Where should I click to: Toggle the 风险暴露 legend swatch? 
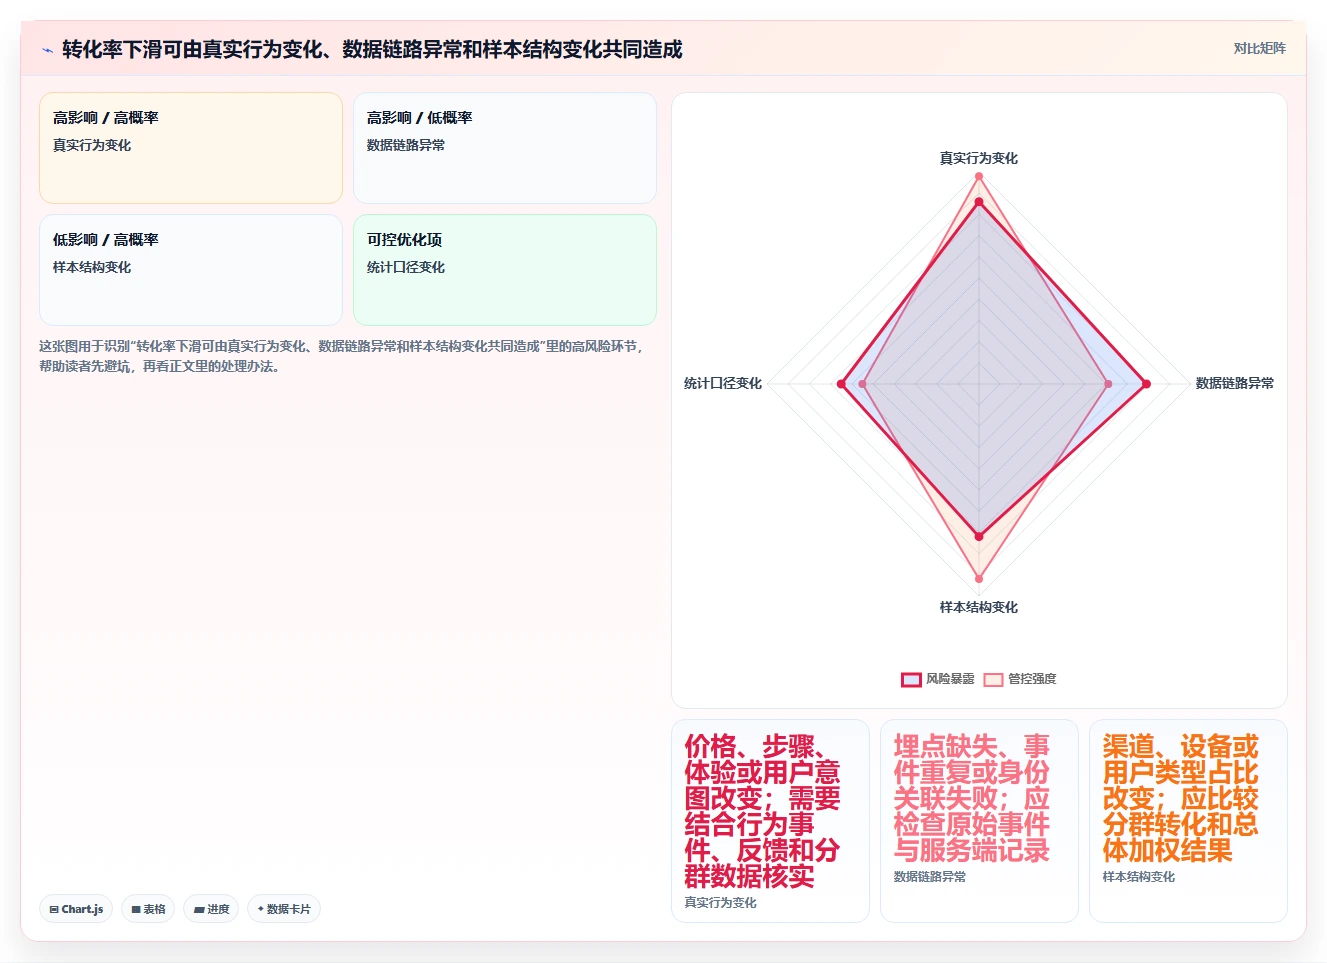coord(911,679)
